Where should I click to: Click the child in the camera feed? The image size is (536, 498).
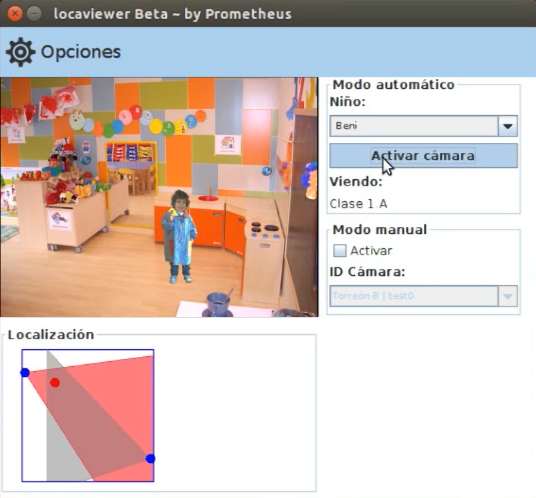pyautogui.click(x=179, y=237)
